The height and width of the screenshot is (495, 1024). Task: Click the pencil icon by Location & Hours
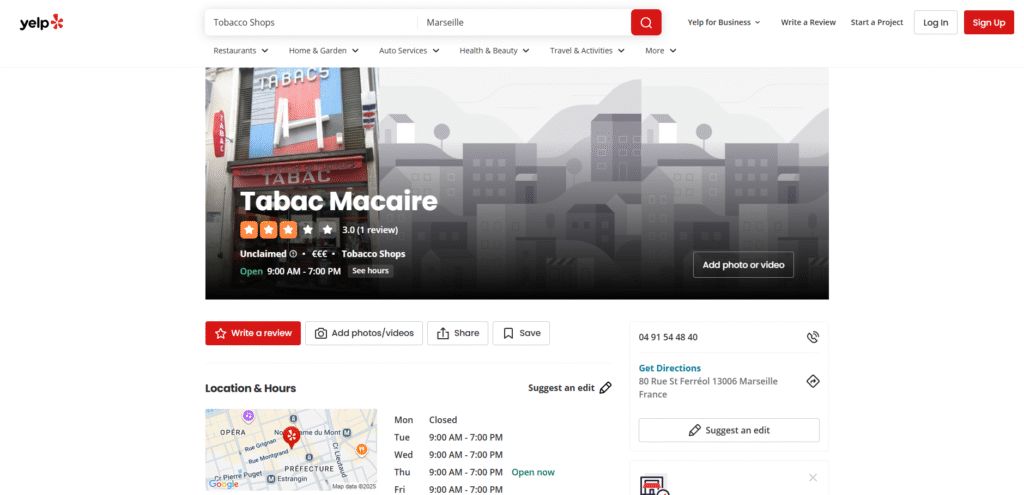point(605,388)
